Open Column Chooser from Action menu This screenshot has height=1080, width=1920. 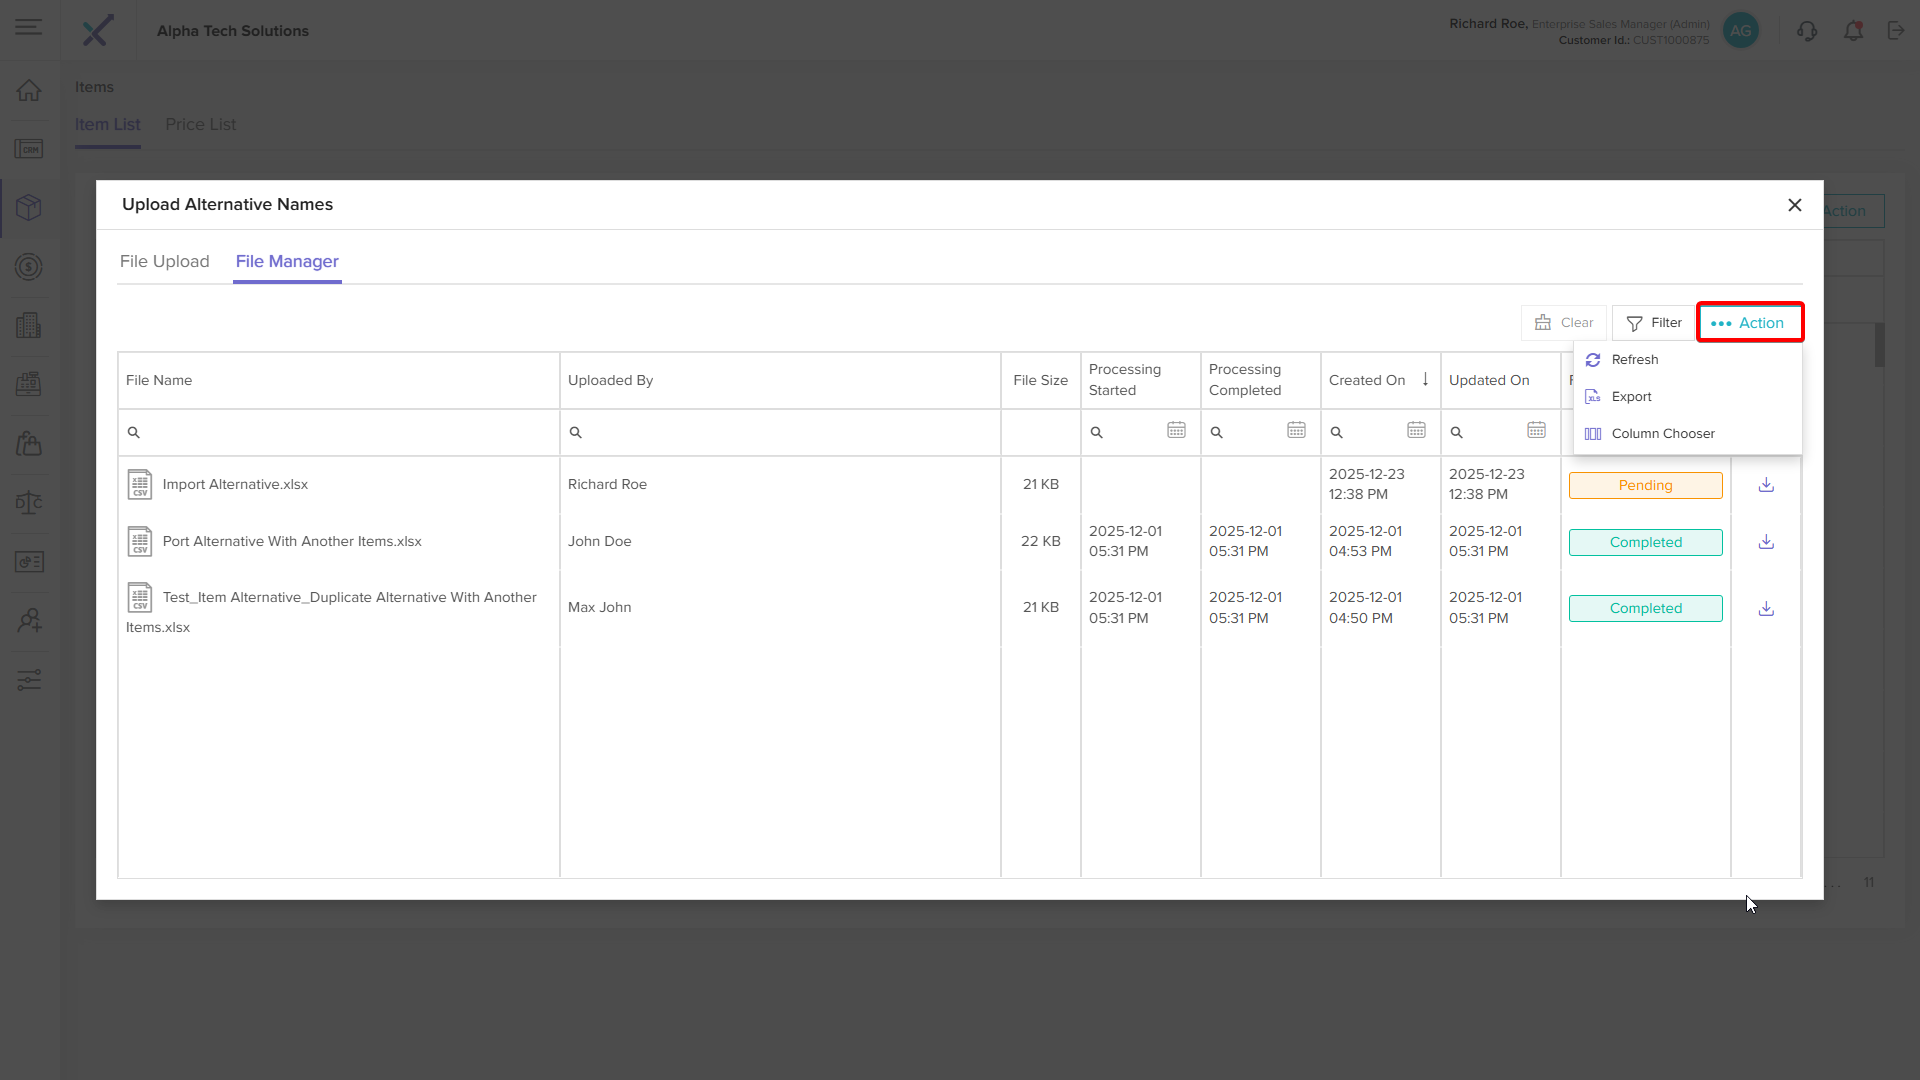point(1662,434)
